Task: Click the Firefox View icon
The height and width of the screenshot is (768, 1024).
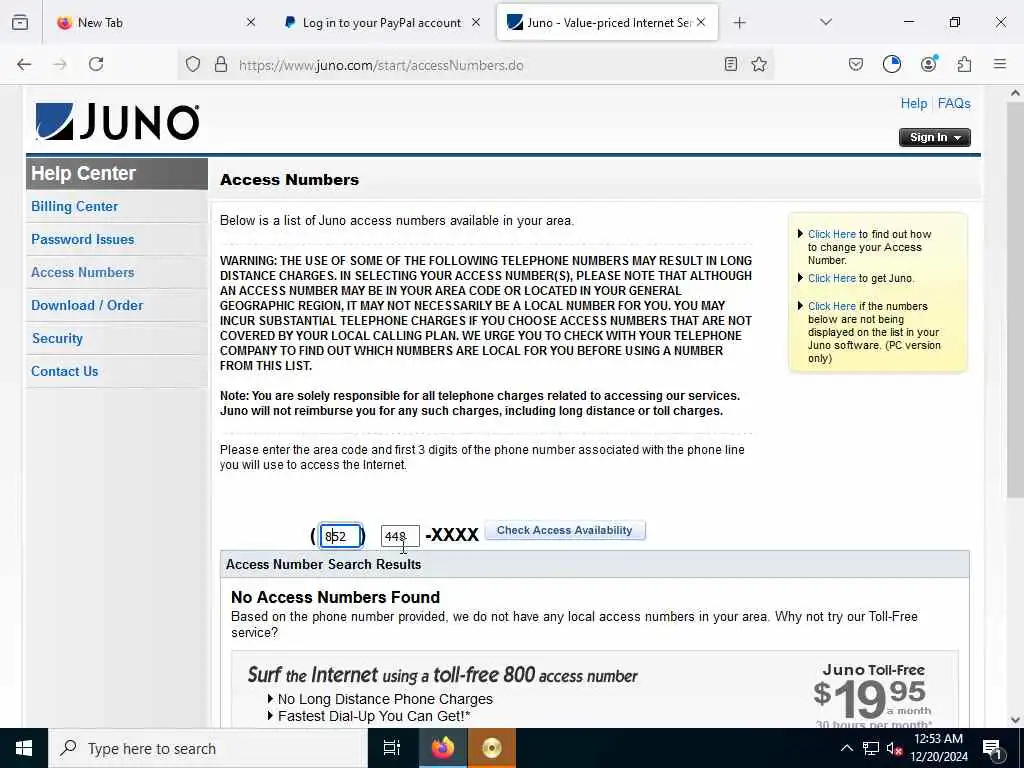Action: point(20,22)
